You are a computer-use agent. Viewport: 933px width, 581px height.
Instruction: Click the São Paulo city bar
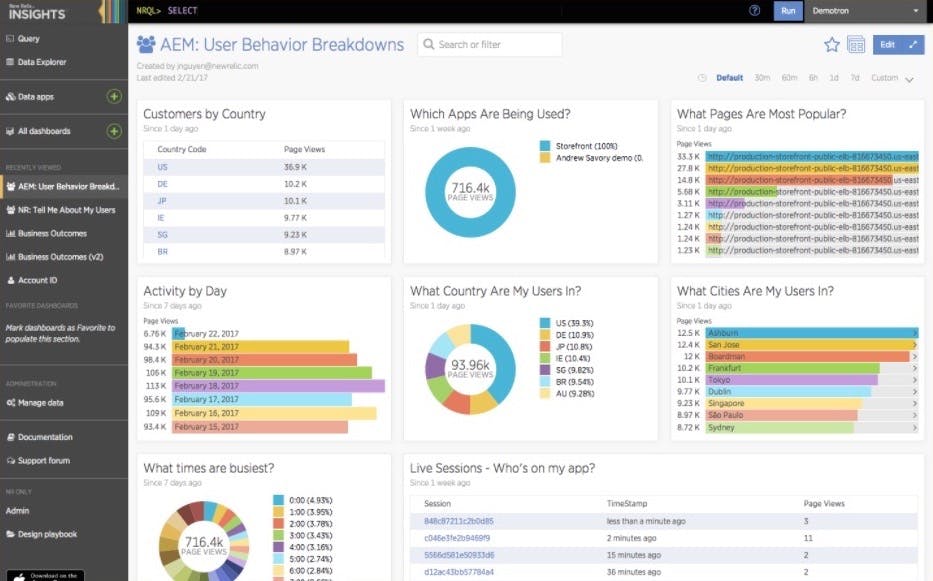(x=782, y=416)
